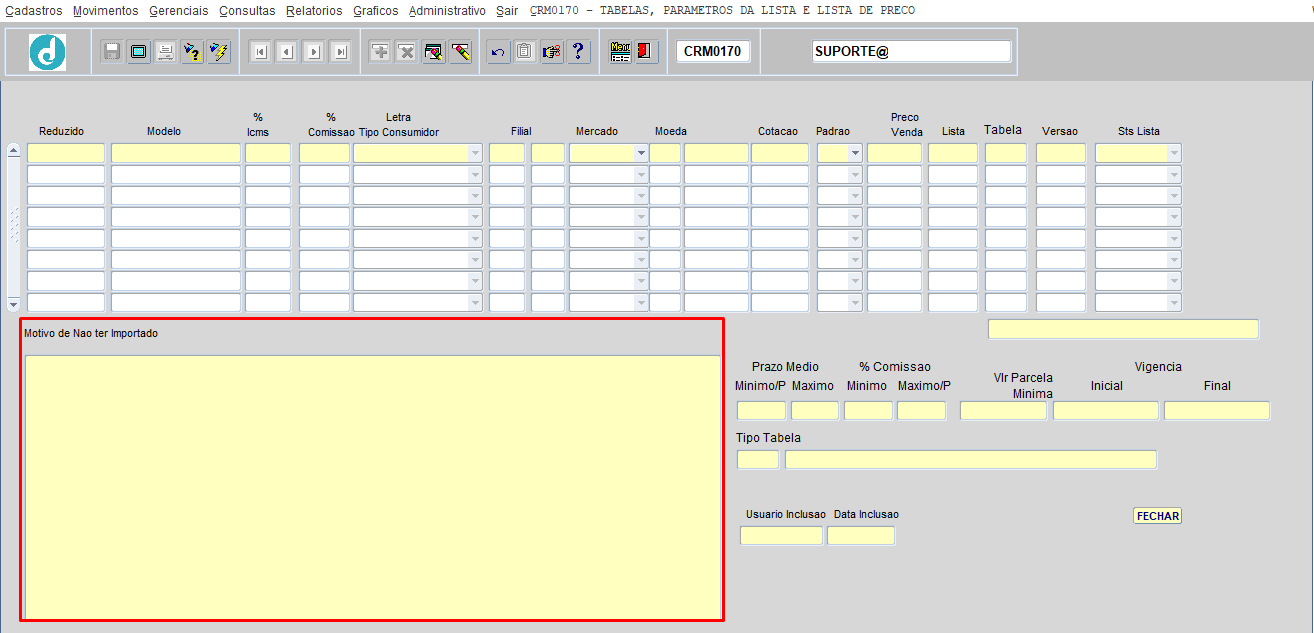Image resolution: width=1314 pixels, height=633 pixels.
Task: Click the Modelo field in first row
Action: click(x=176, y=153)
